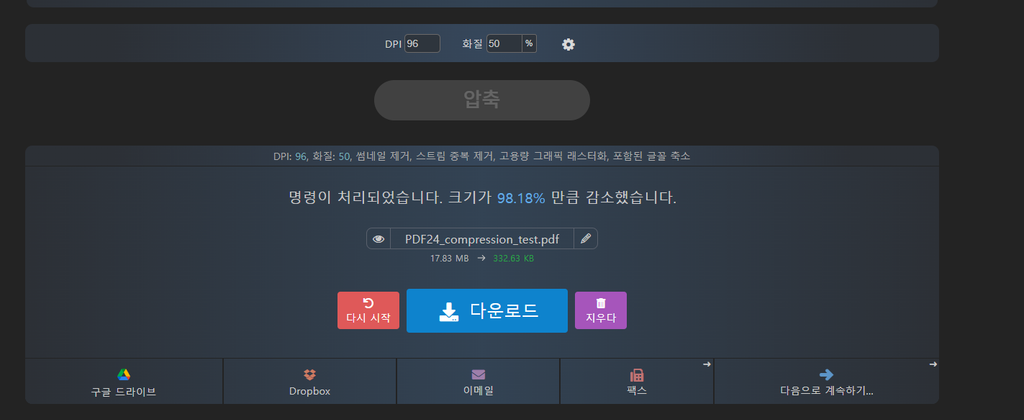1024x420 pixels.
Task: Rename file with the pencil icon
Action: point(586,238)
